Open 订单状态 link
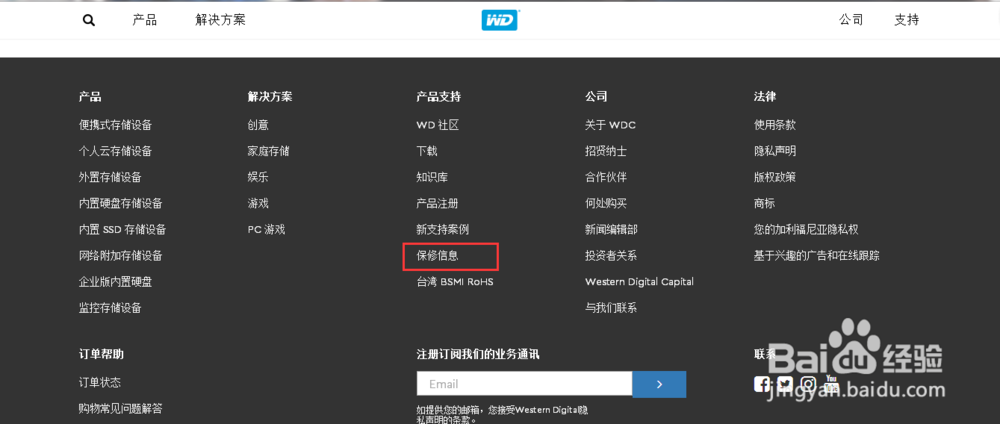1000x424 pixels. coord(100,383)
